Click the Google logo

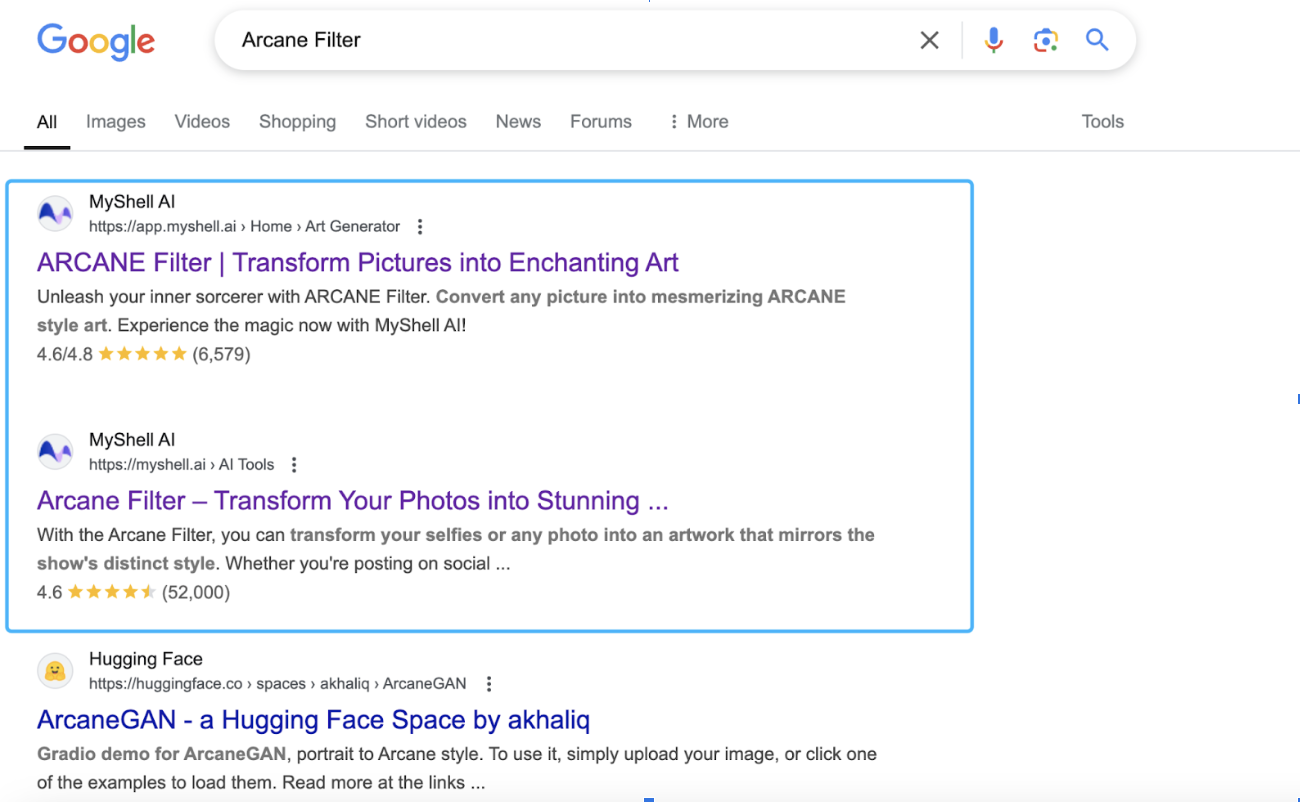96,41
